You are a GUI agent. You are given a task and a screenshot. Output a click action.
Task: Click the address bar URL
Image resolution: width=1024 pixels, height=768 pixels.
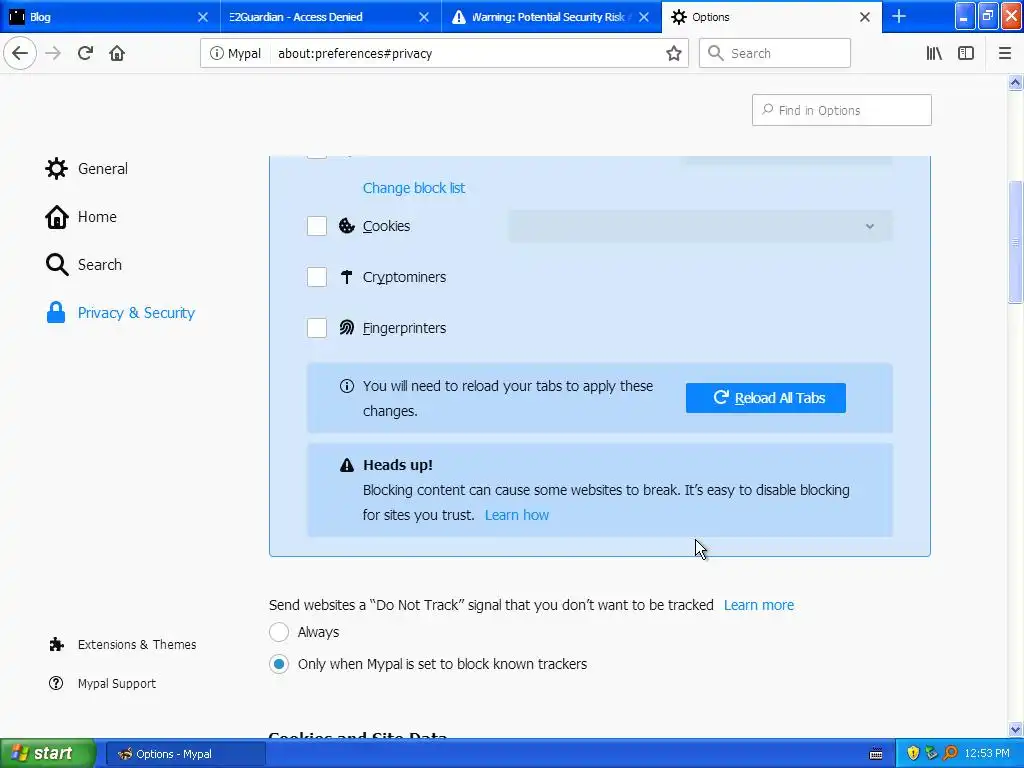coord(355,54)
